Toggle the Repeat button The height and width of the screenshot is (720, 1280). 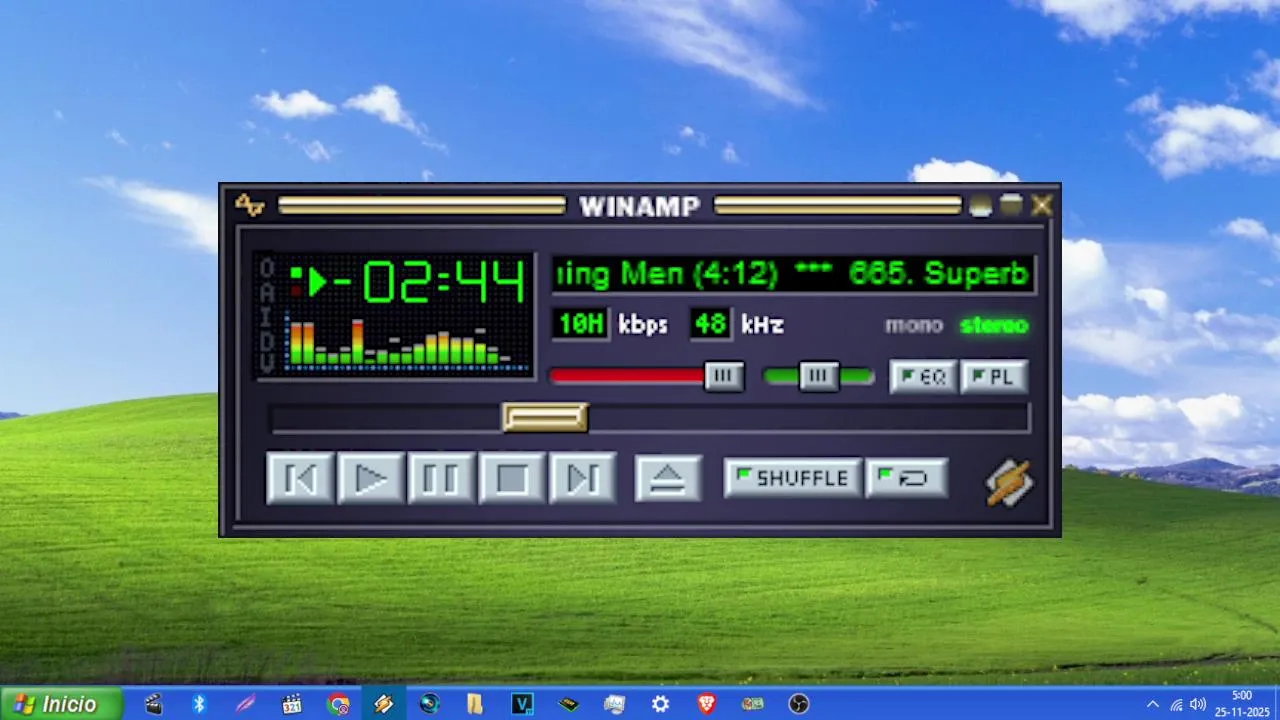coord(906,478)
